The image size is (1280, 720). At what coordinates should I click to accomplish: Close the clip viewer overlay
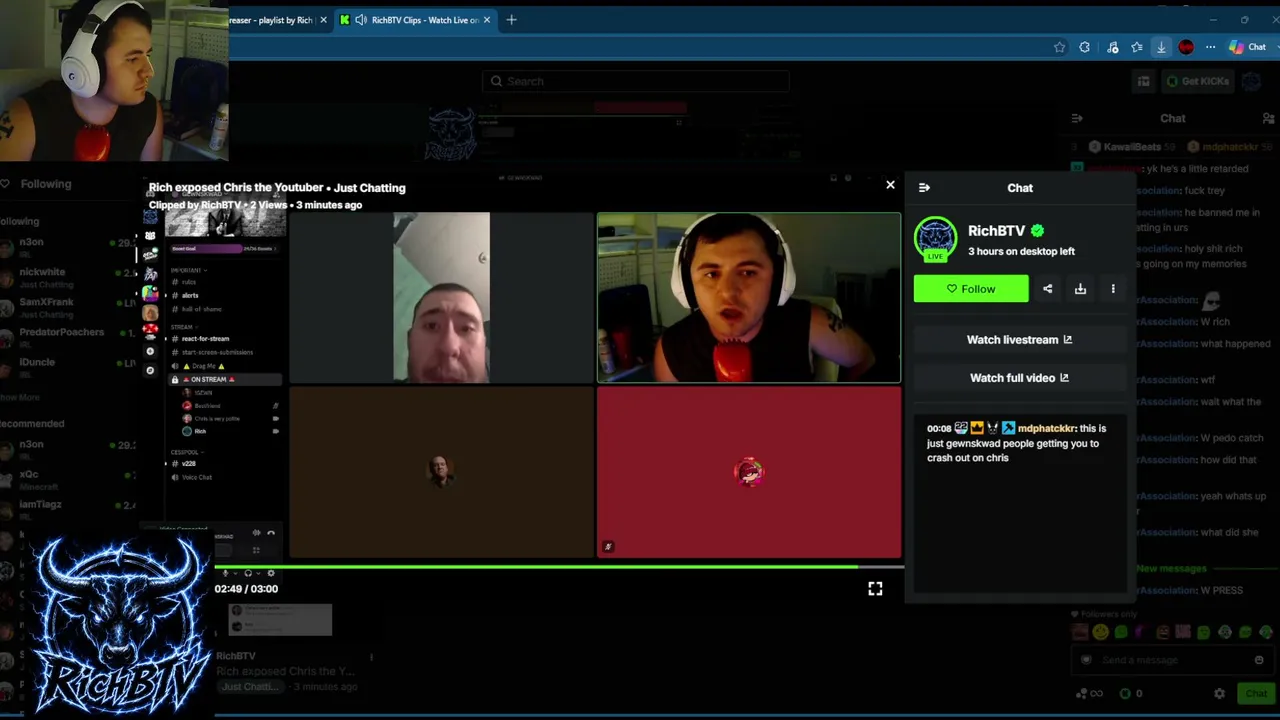coord(890,185)
